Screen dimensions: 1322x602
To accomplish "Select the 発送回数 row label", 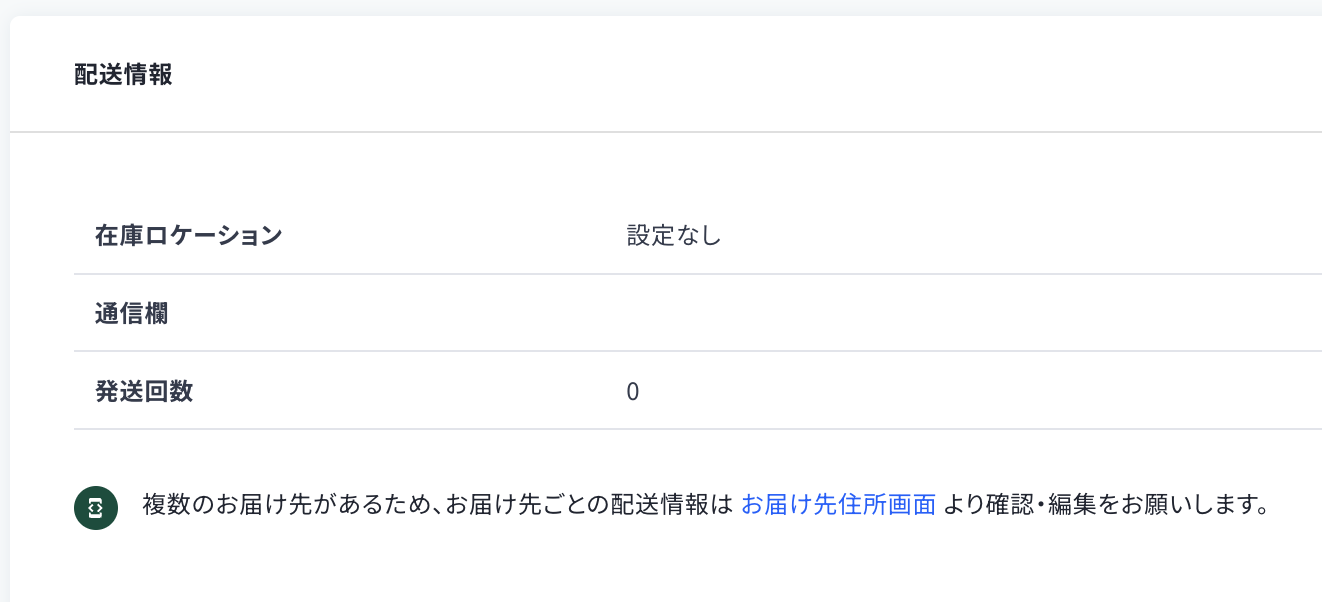I will click(x=143, y=391).
